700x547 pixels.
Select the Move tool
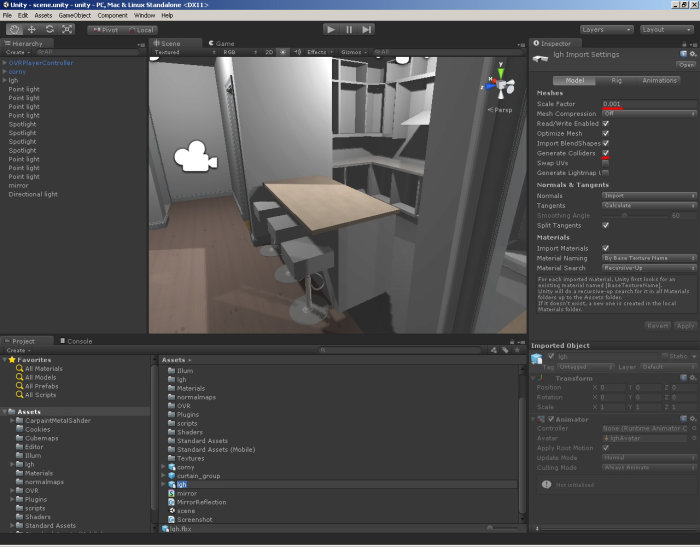[32, 29]
